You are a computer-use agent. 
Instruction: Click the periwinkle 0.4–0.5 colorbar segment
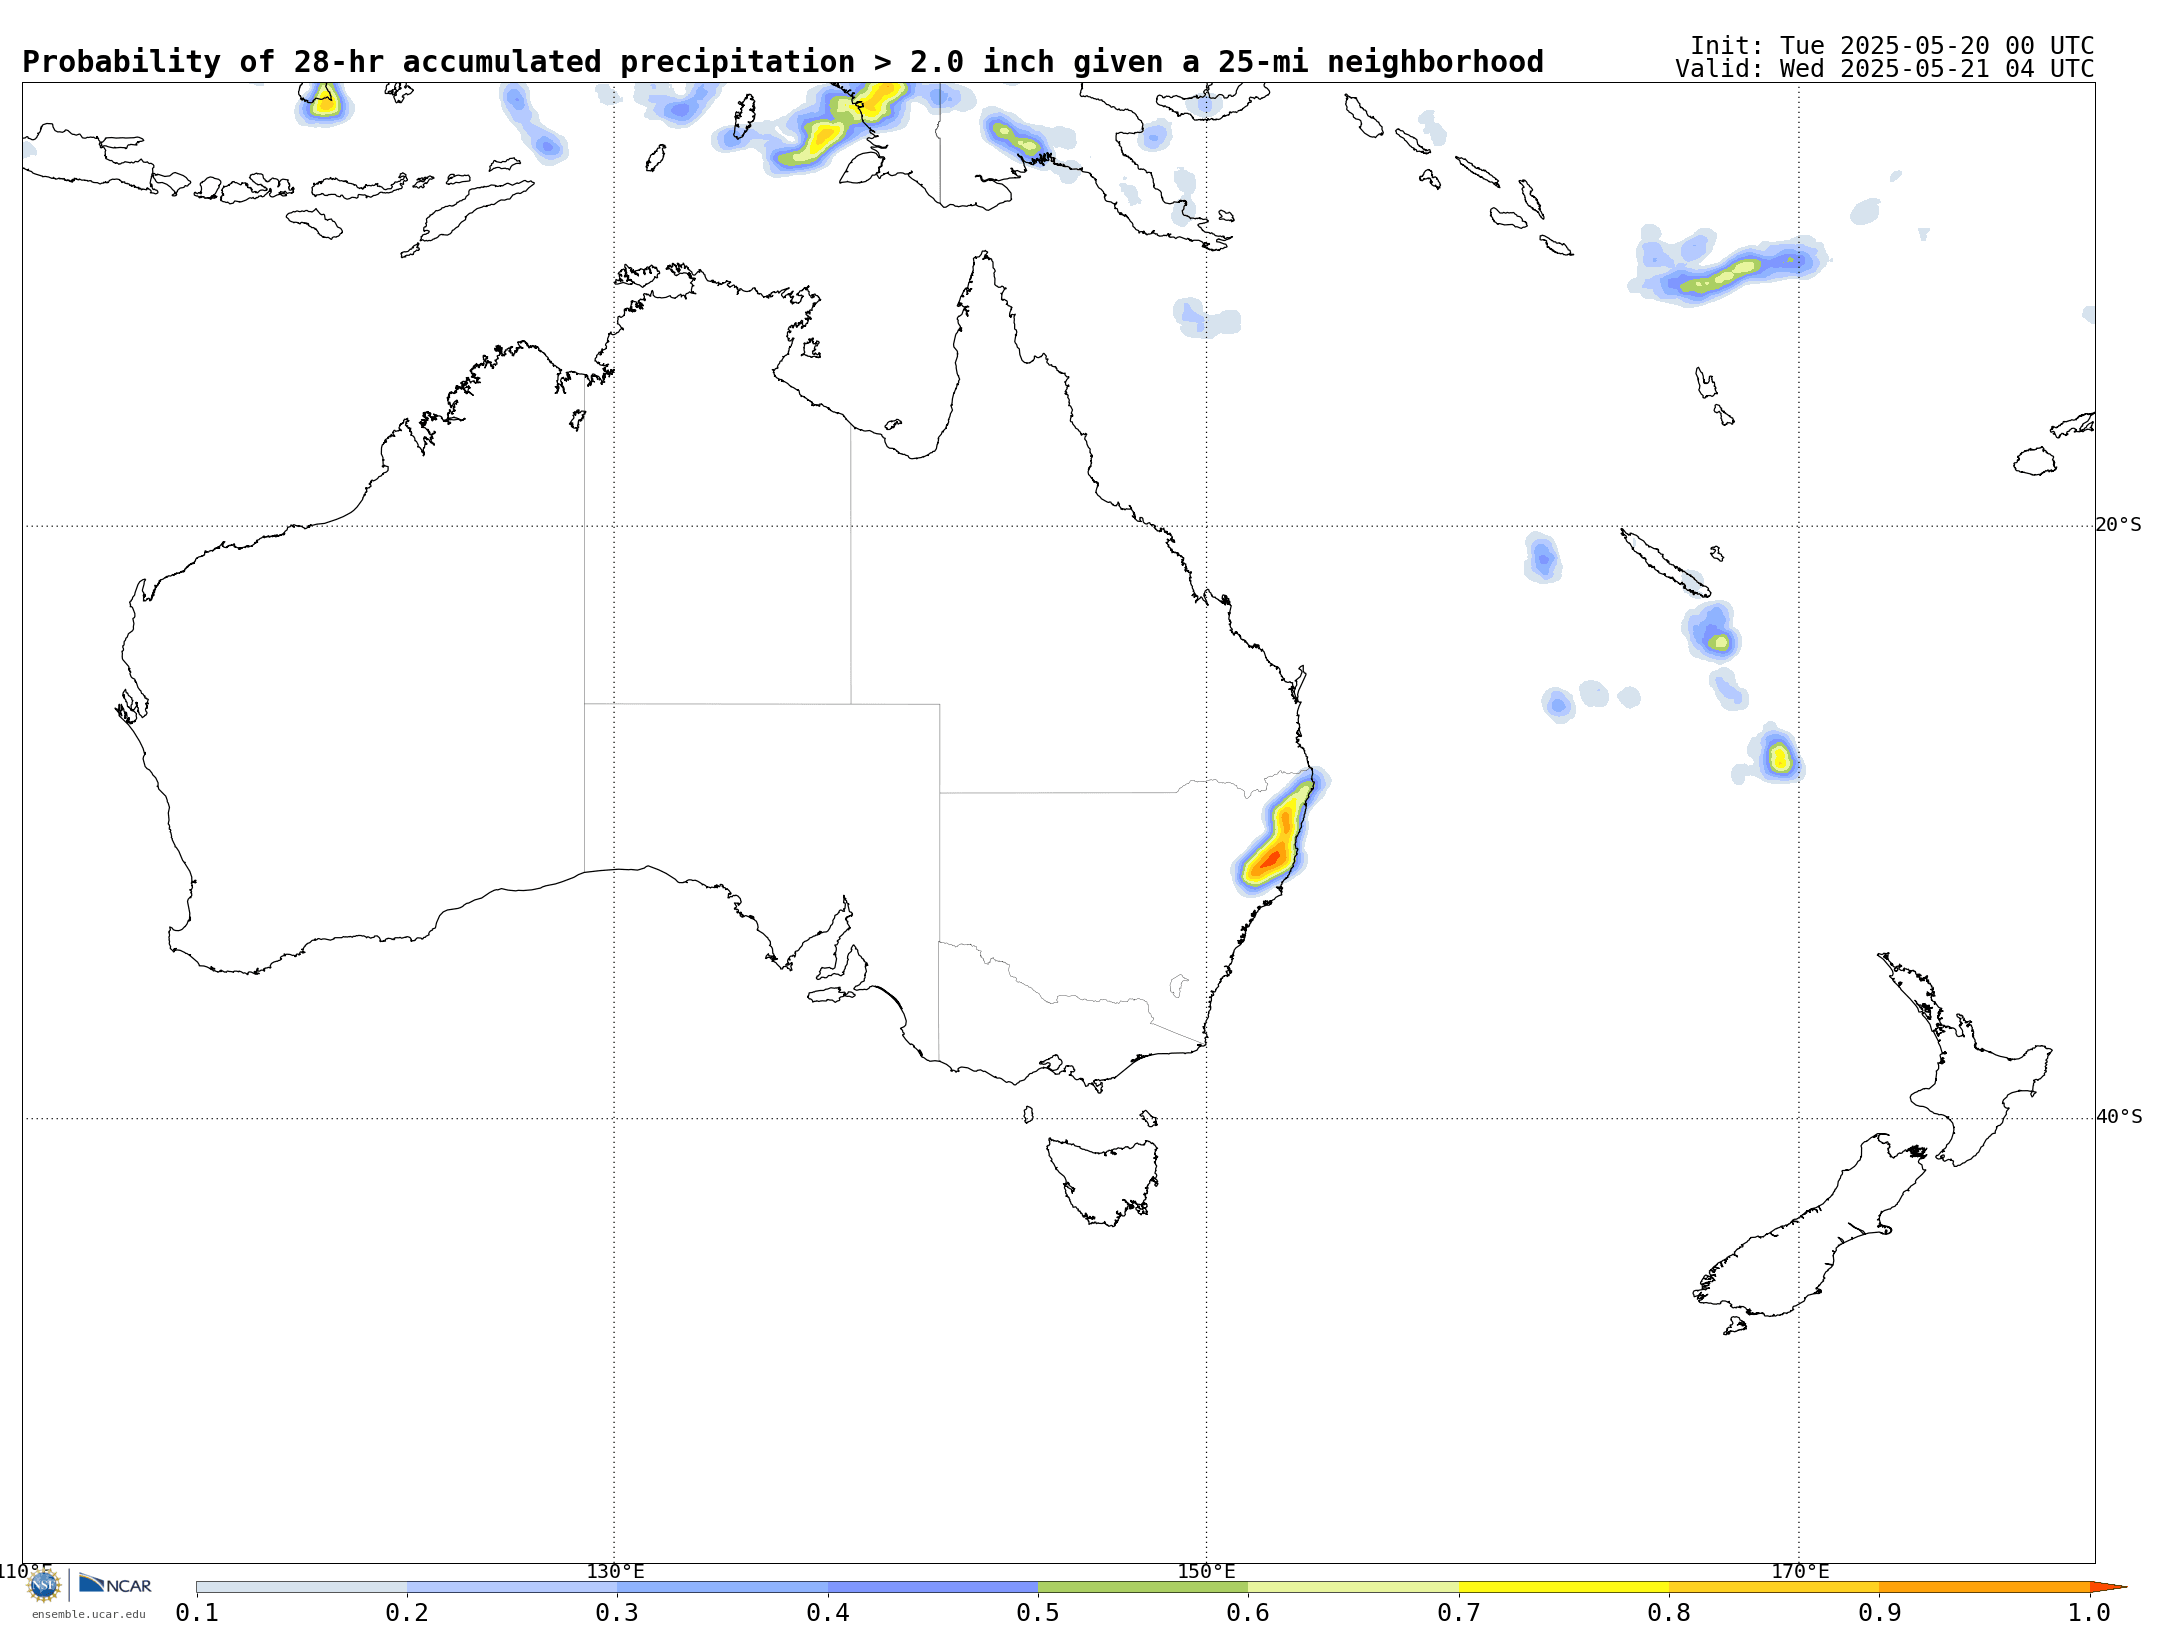tap(933, 1587)
